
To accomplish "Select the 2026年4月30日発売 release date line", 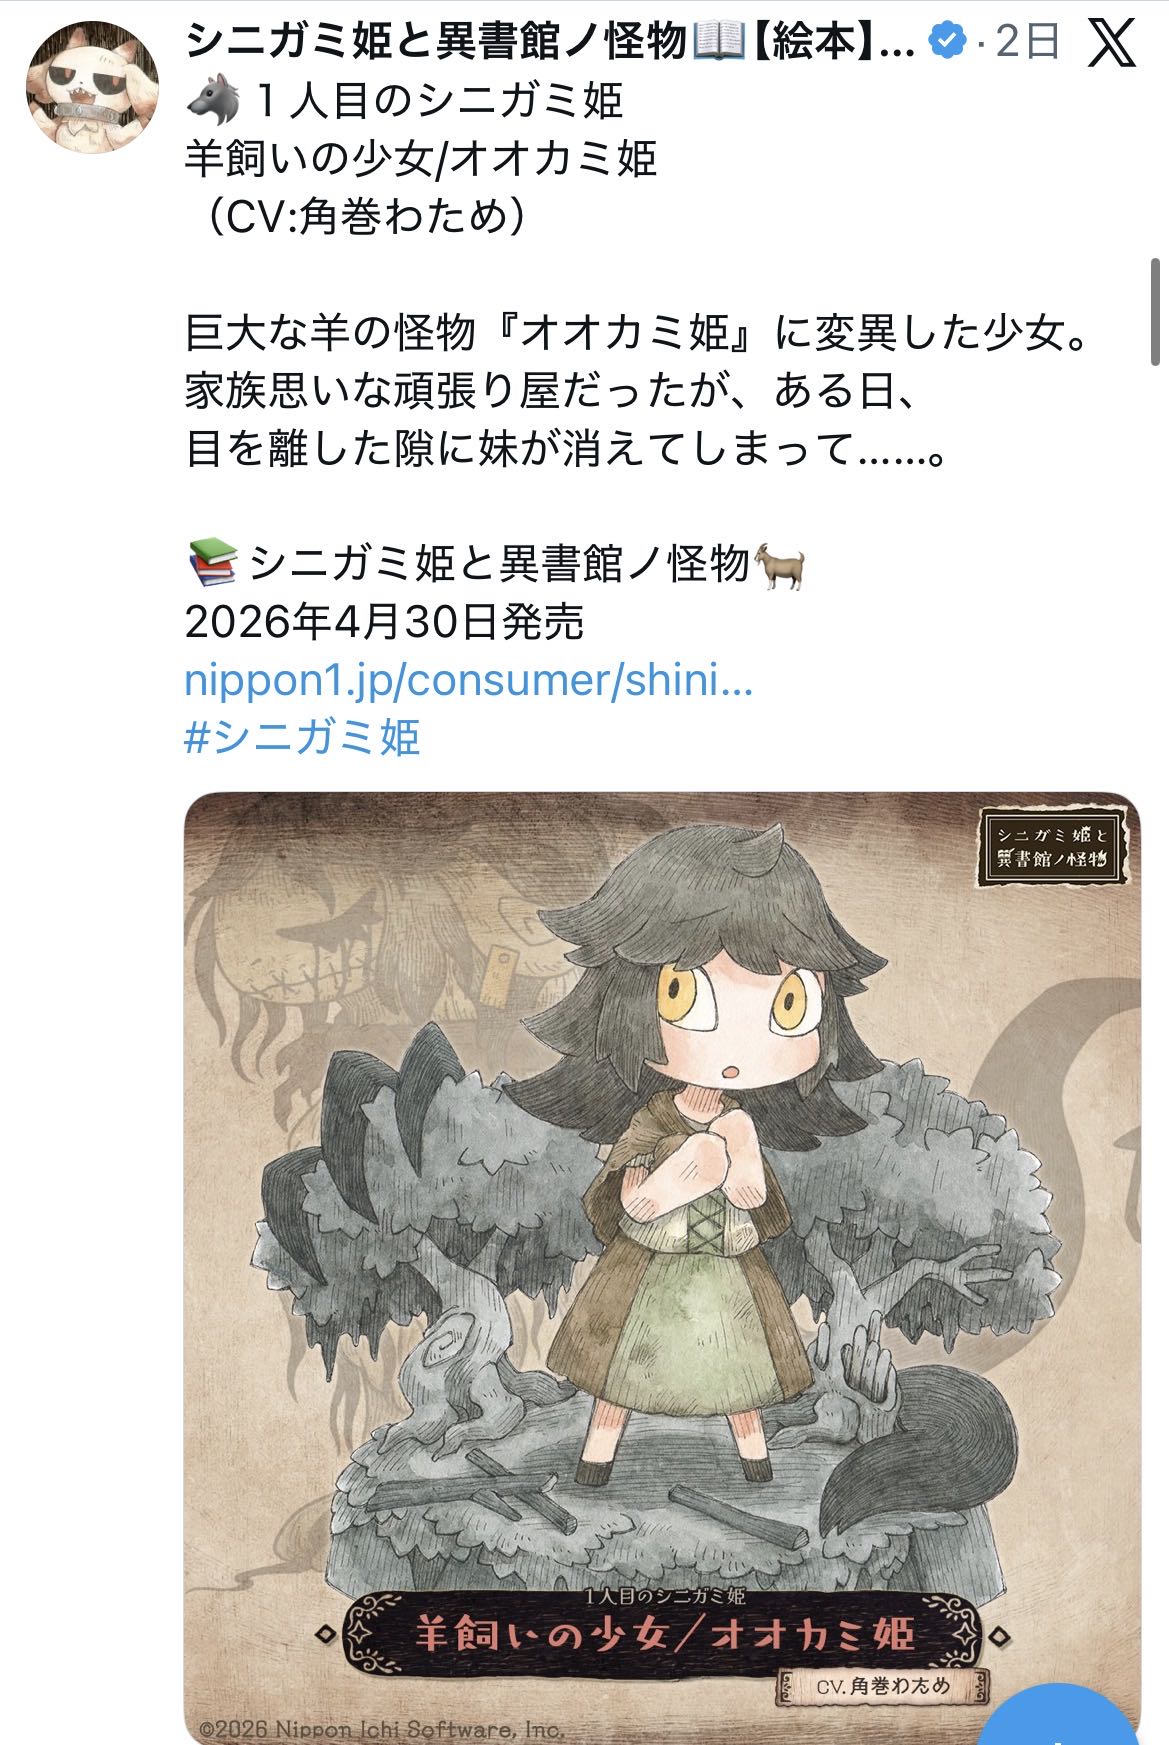I will pyautogui.click(x=384, y=622).
